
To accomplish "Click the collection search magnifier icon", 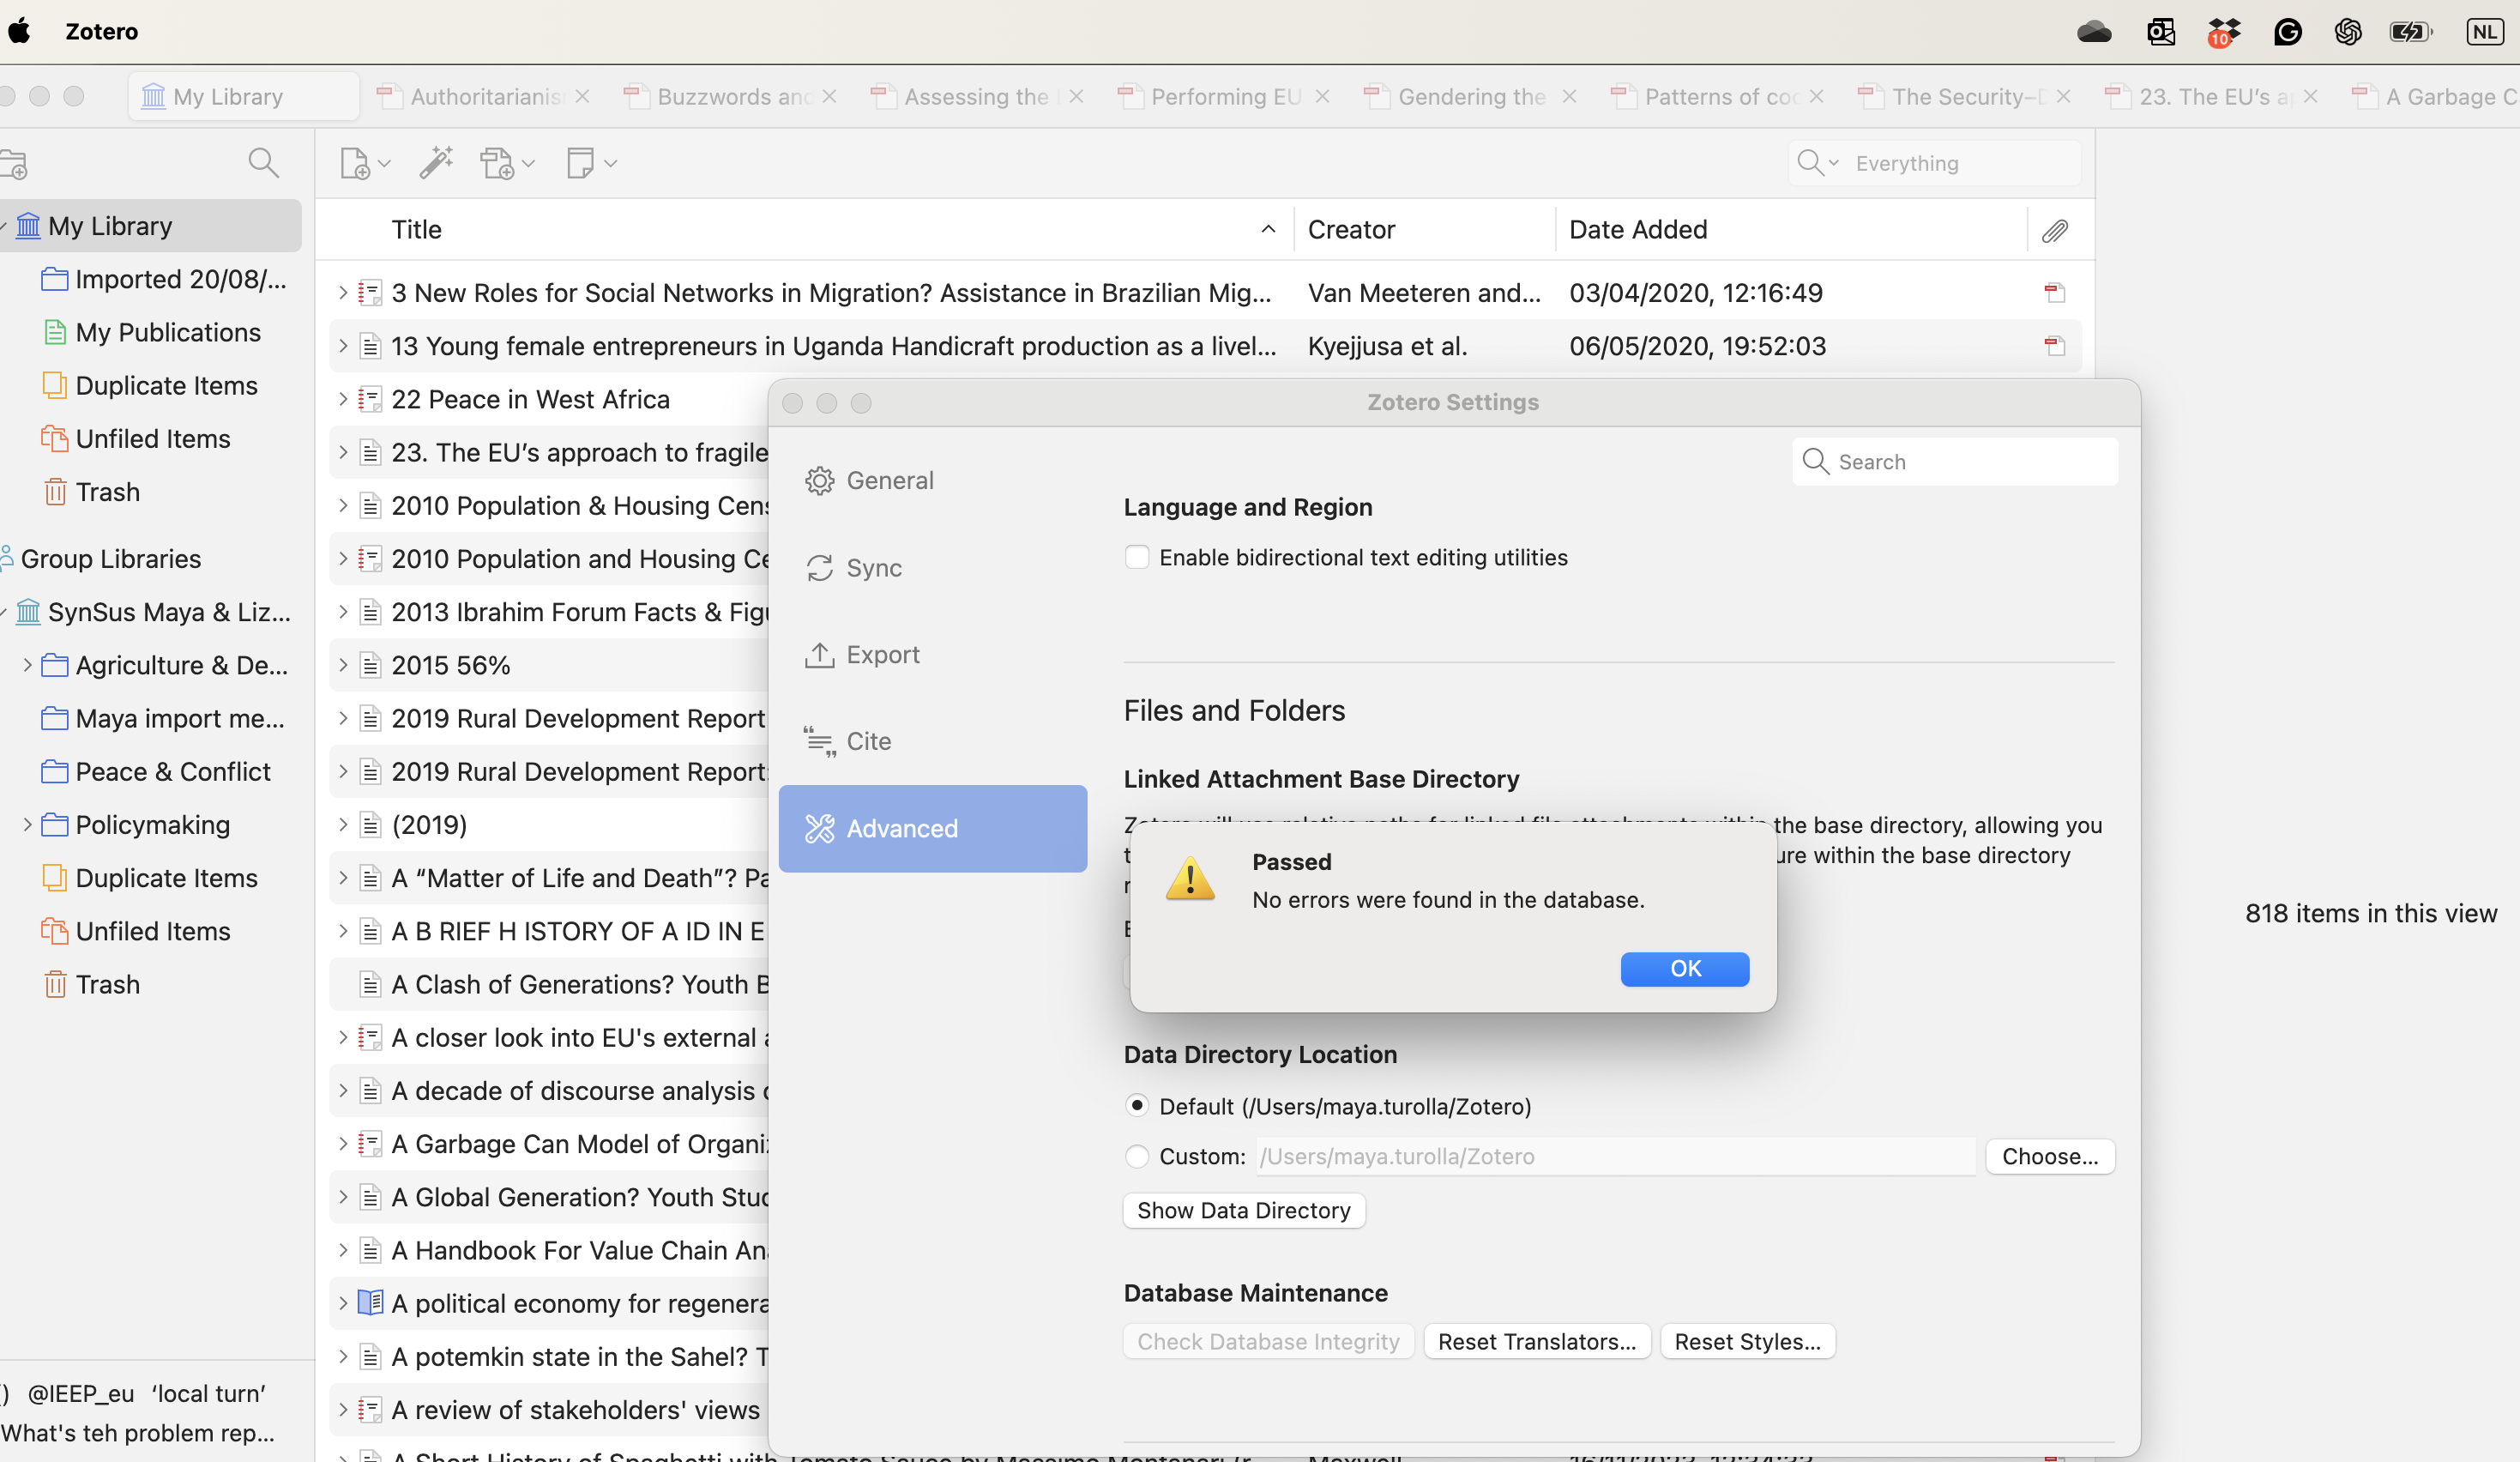I will click(x=263, y=163).
